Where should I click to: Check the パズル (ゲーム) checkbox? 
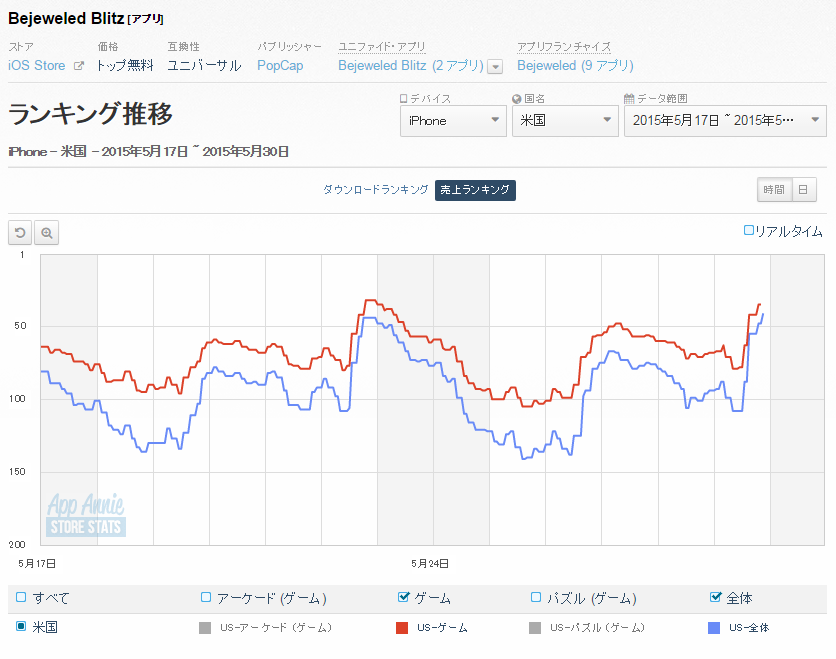coord(536,597)
